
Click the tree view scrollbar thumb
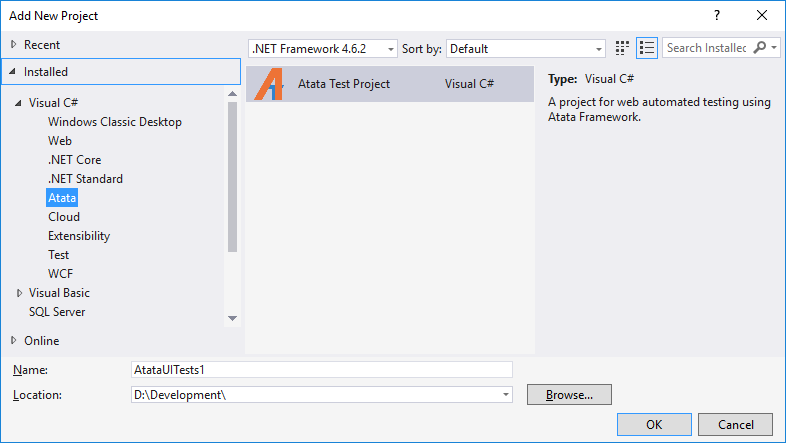232,176
